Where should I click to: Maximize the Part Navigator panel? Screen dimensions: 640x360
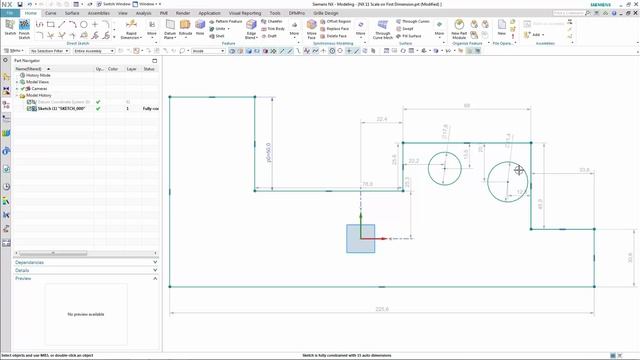(155, 61)
